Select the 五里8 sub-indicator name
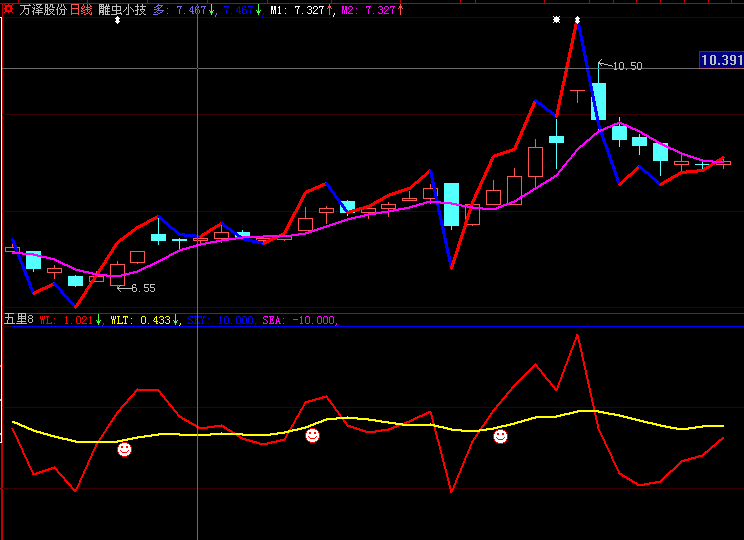Screen dimensions: 744x540 [x=18, y=320]
